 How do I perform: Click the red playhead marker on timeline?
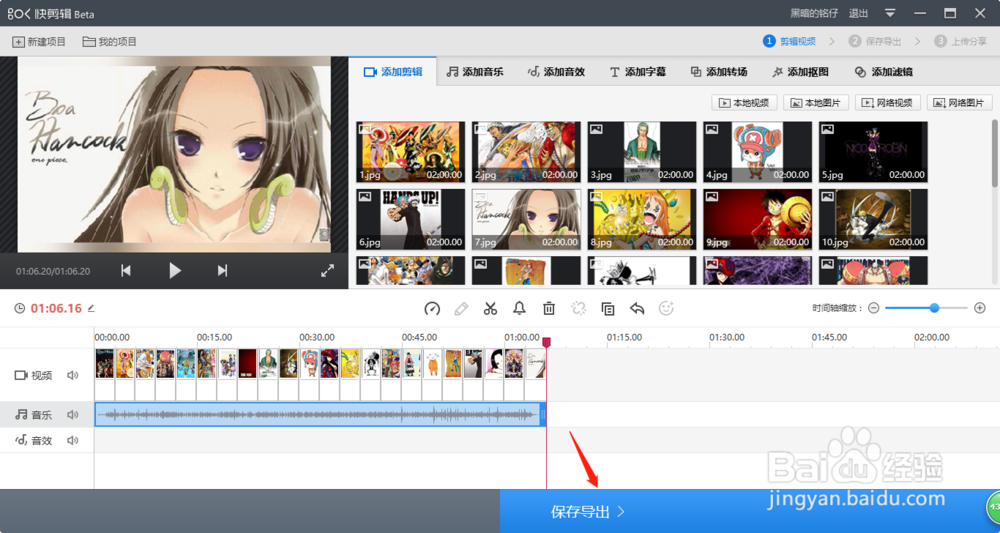547,342
